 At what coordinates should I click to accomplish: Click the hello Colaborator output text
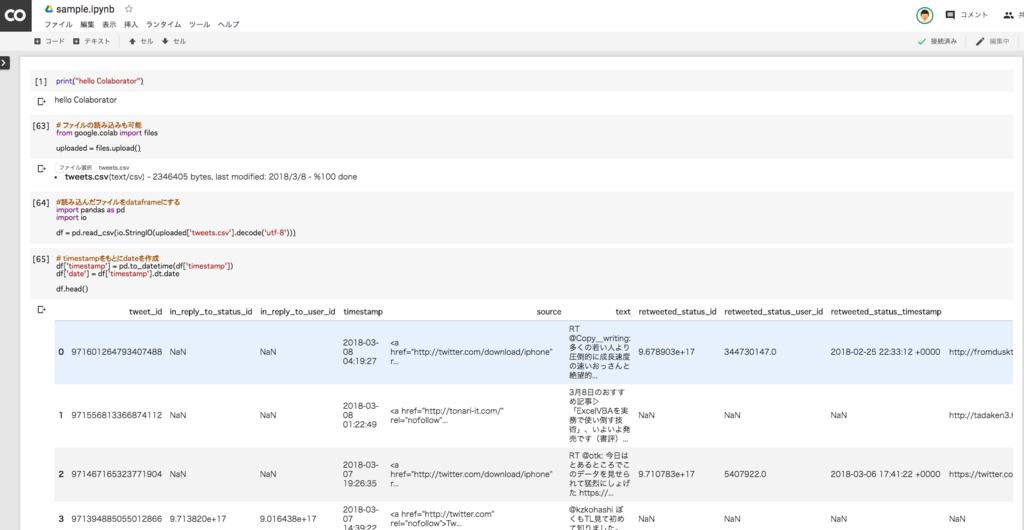click(x=86, y=101)
